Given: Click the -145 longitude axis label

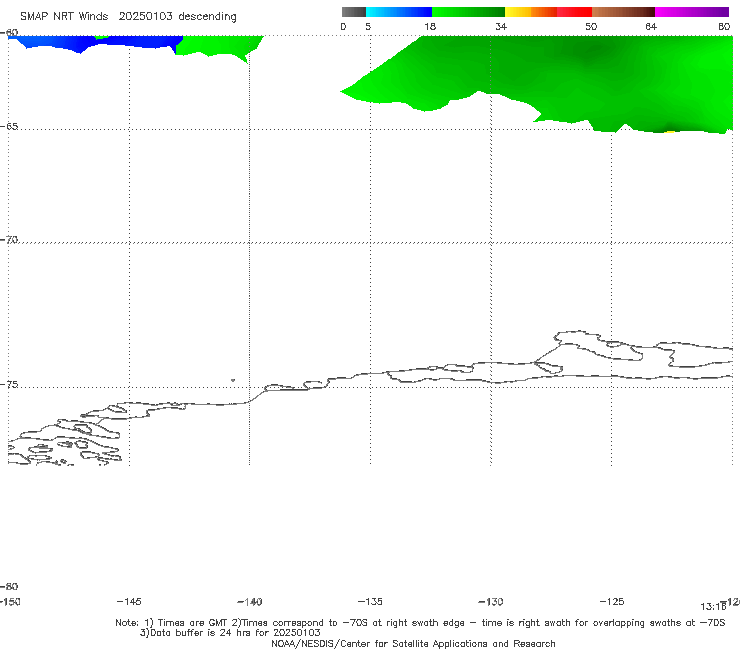Looking at the screenshot, I should tap(129, 601).
